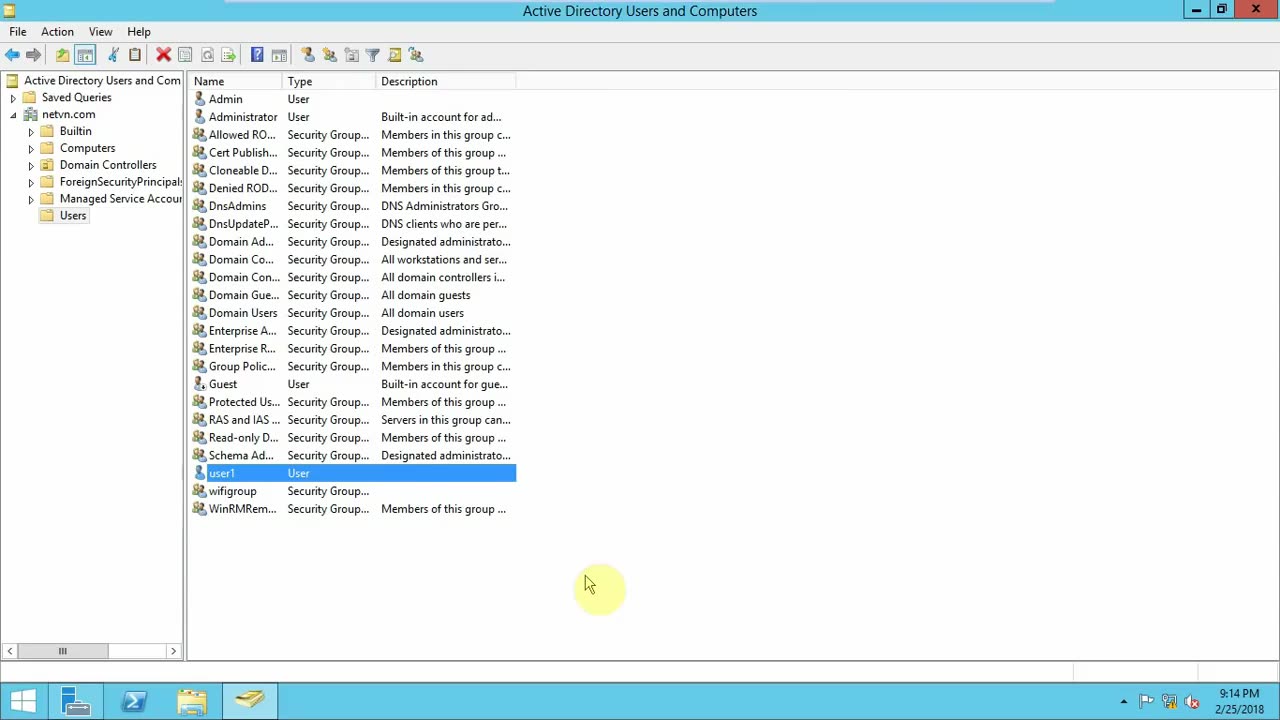
Task: Sort by the Type column header
Action: click(x=330, y=81)
